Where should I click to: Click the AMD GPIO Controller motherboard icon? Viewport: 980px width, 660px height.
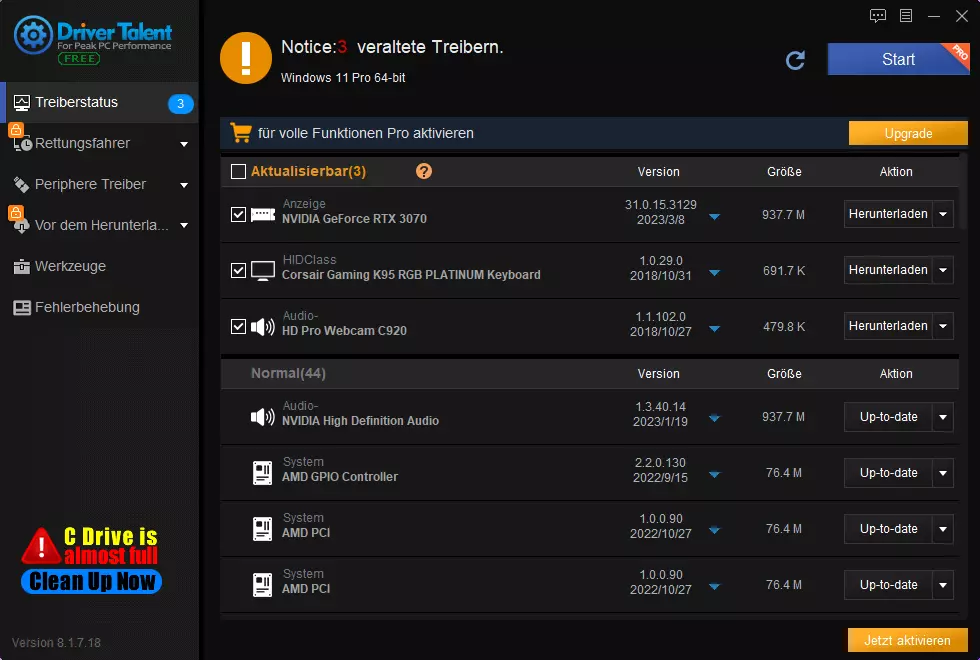point(262,472)
